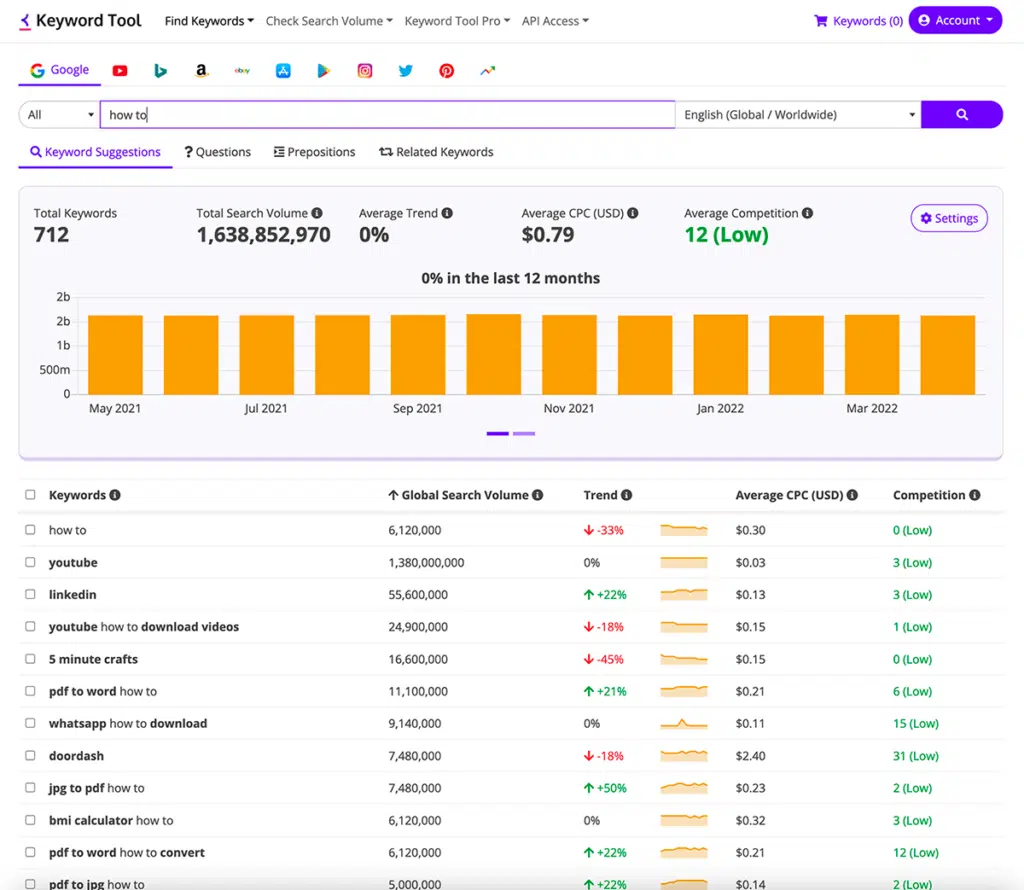Screen dimensions: 1024x890
Task: Select the YouTube search engine icon
Action: 119,70
